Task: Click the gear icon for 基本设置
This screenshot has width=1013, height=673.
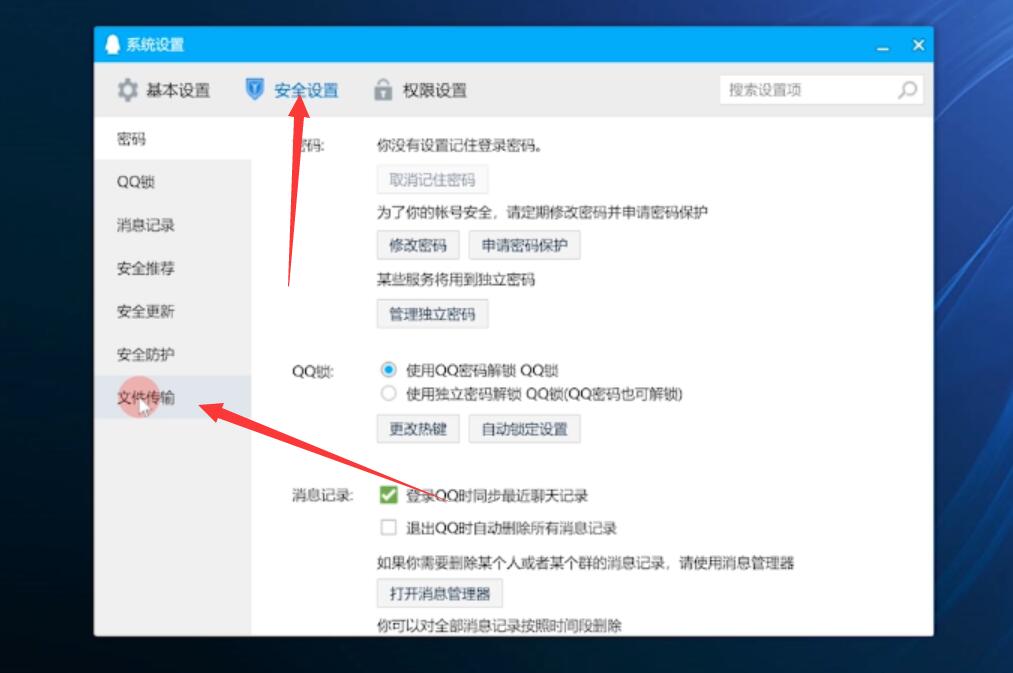Action: pos(127,90)
